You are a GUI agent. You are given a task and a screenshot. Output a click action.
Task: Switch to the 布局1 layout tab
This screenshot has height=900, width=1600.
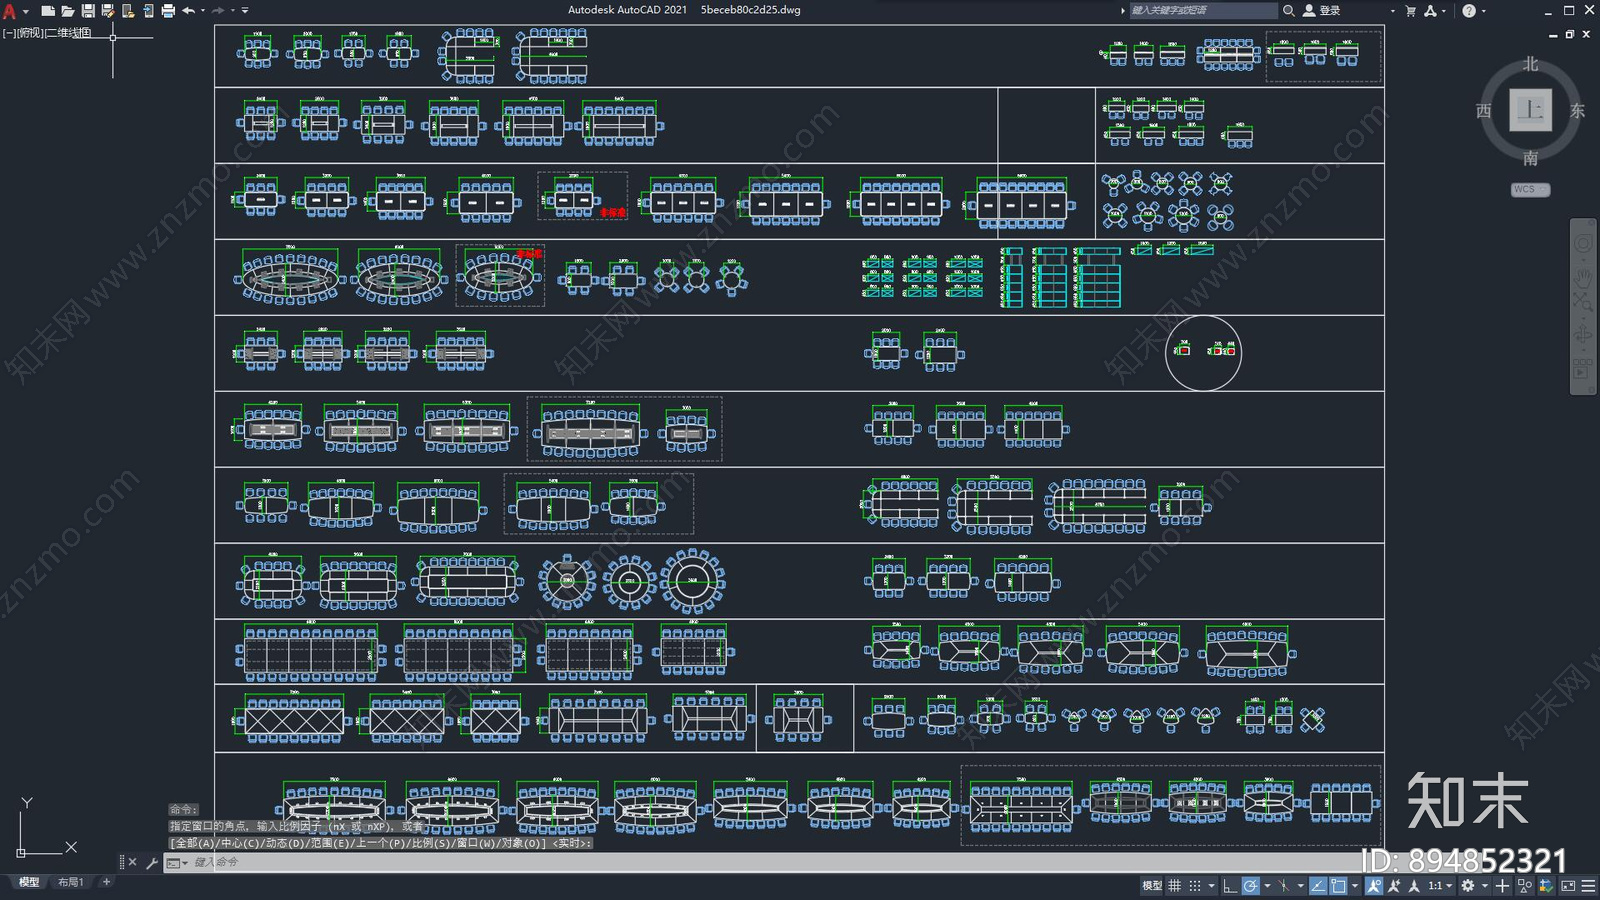coord(70,882)
